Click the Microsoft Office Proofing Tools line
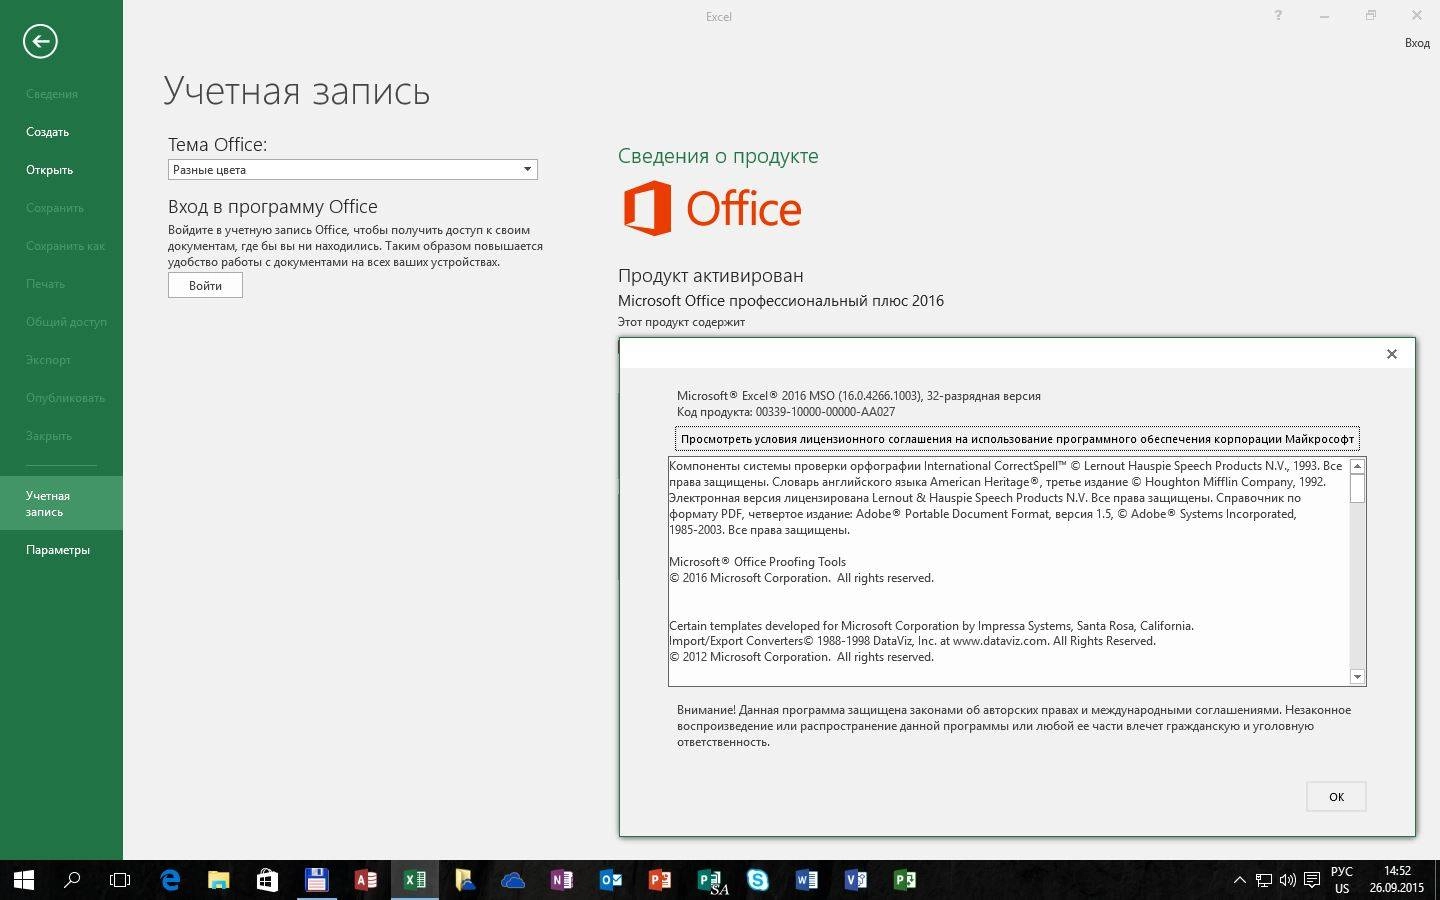 click(757, 562)
